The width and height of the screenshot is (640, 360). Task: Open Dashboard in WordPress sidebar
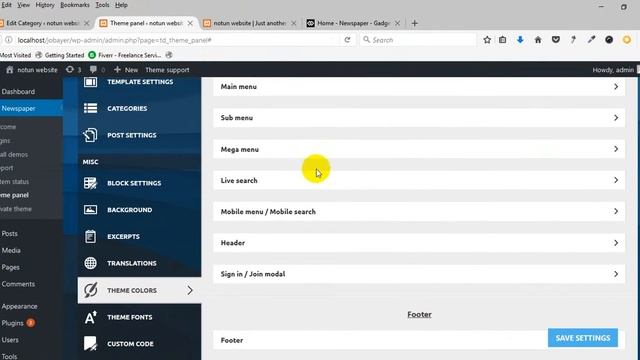pyautogui.click(x=18, y=91)
